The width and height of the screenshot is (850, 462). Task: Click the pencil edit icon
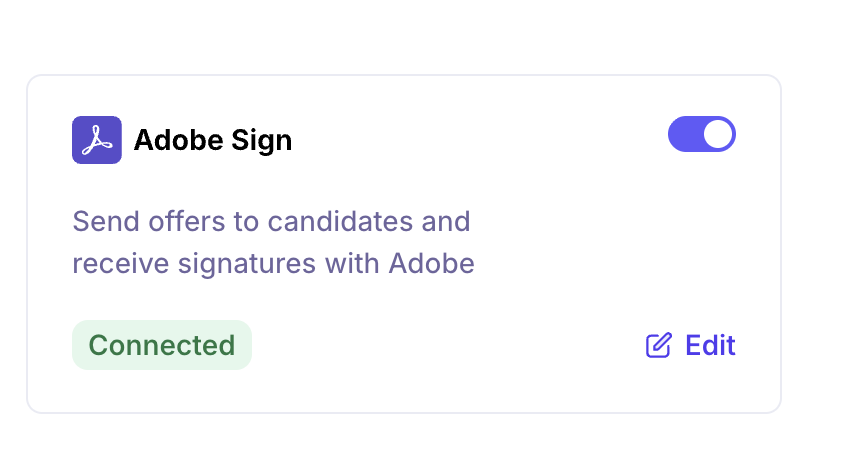click(x=658, y=346)
